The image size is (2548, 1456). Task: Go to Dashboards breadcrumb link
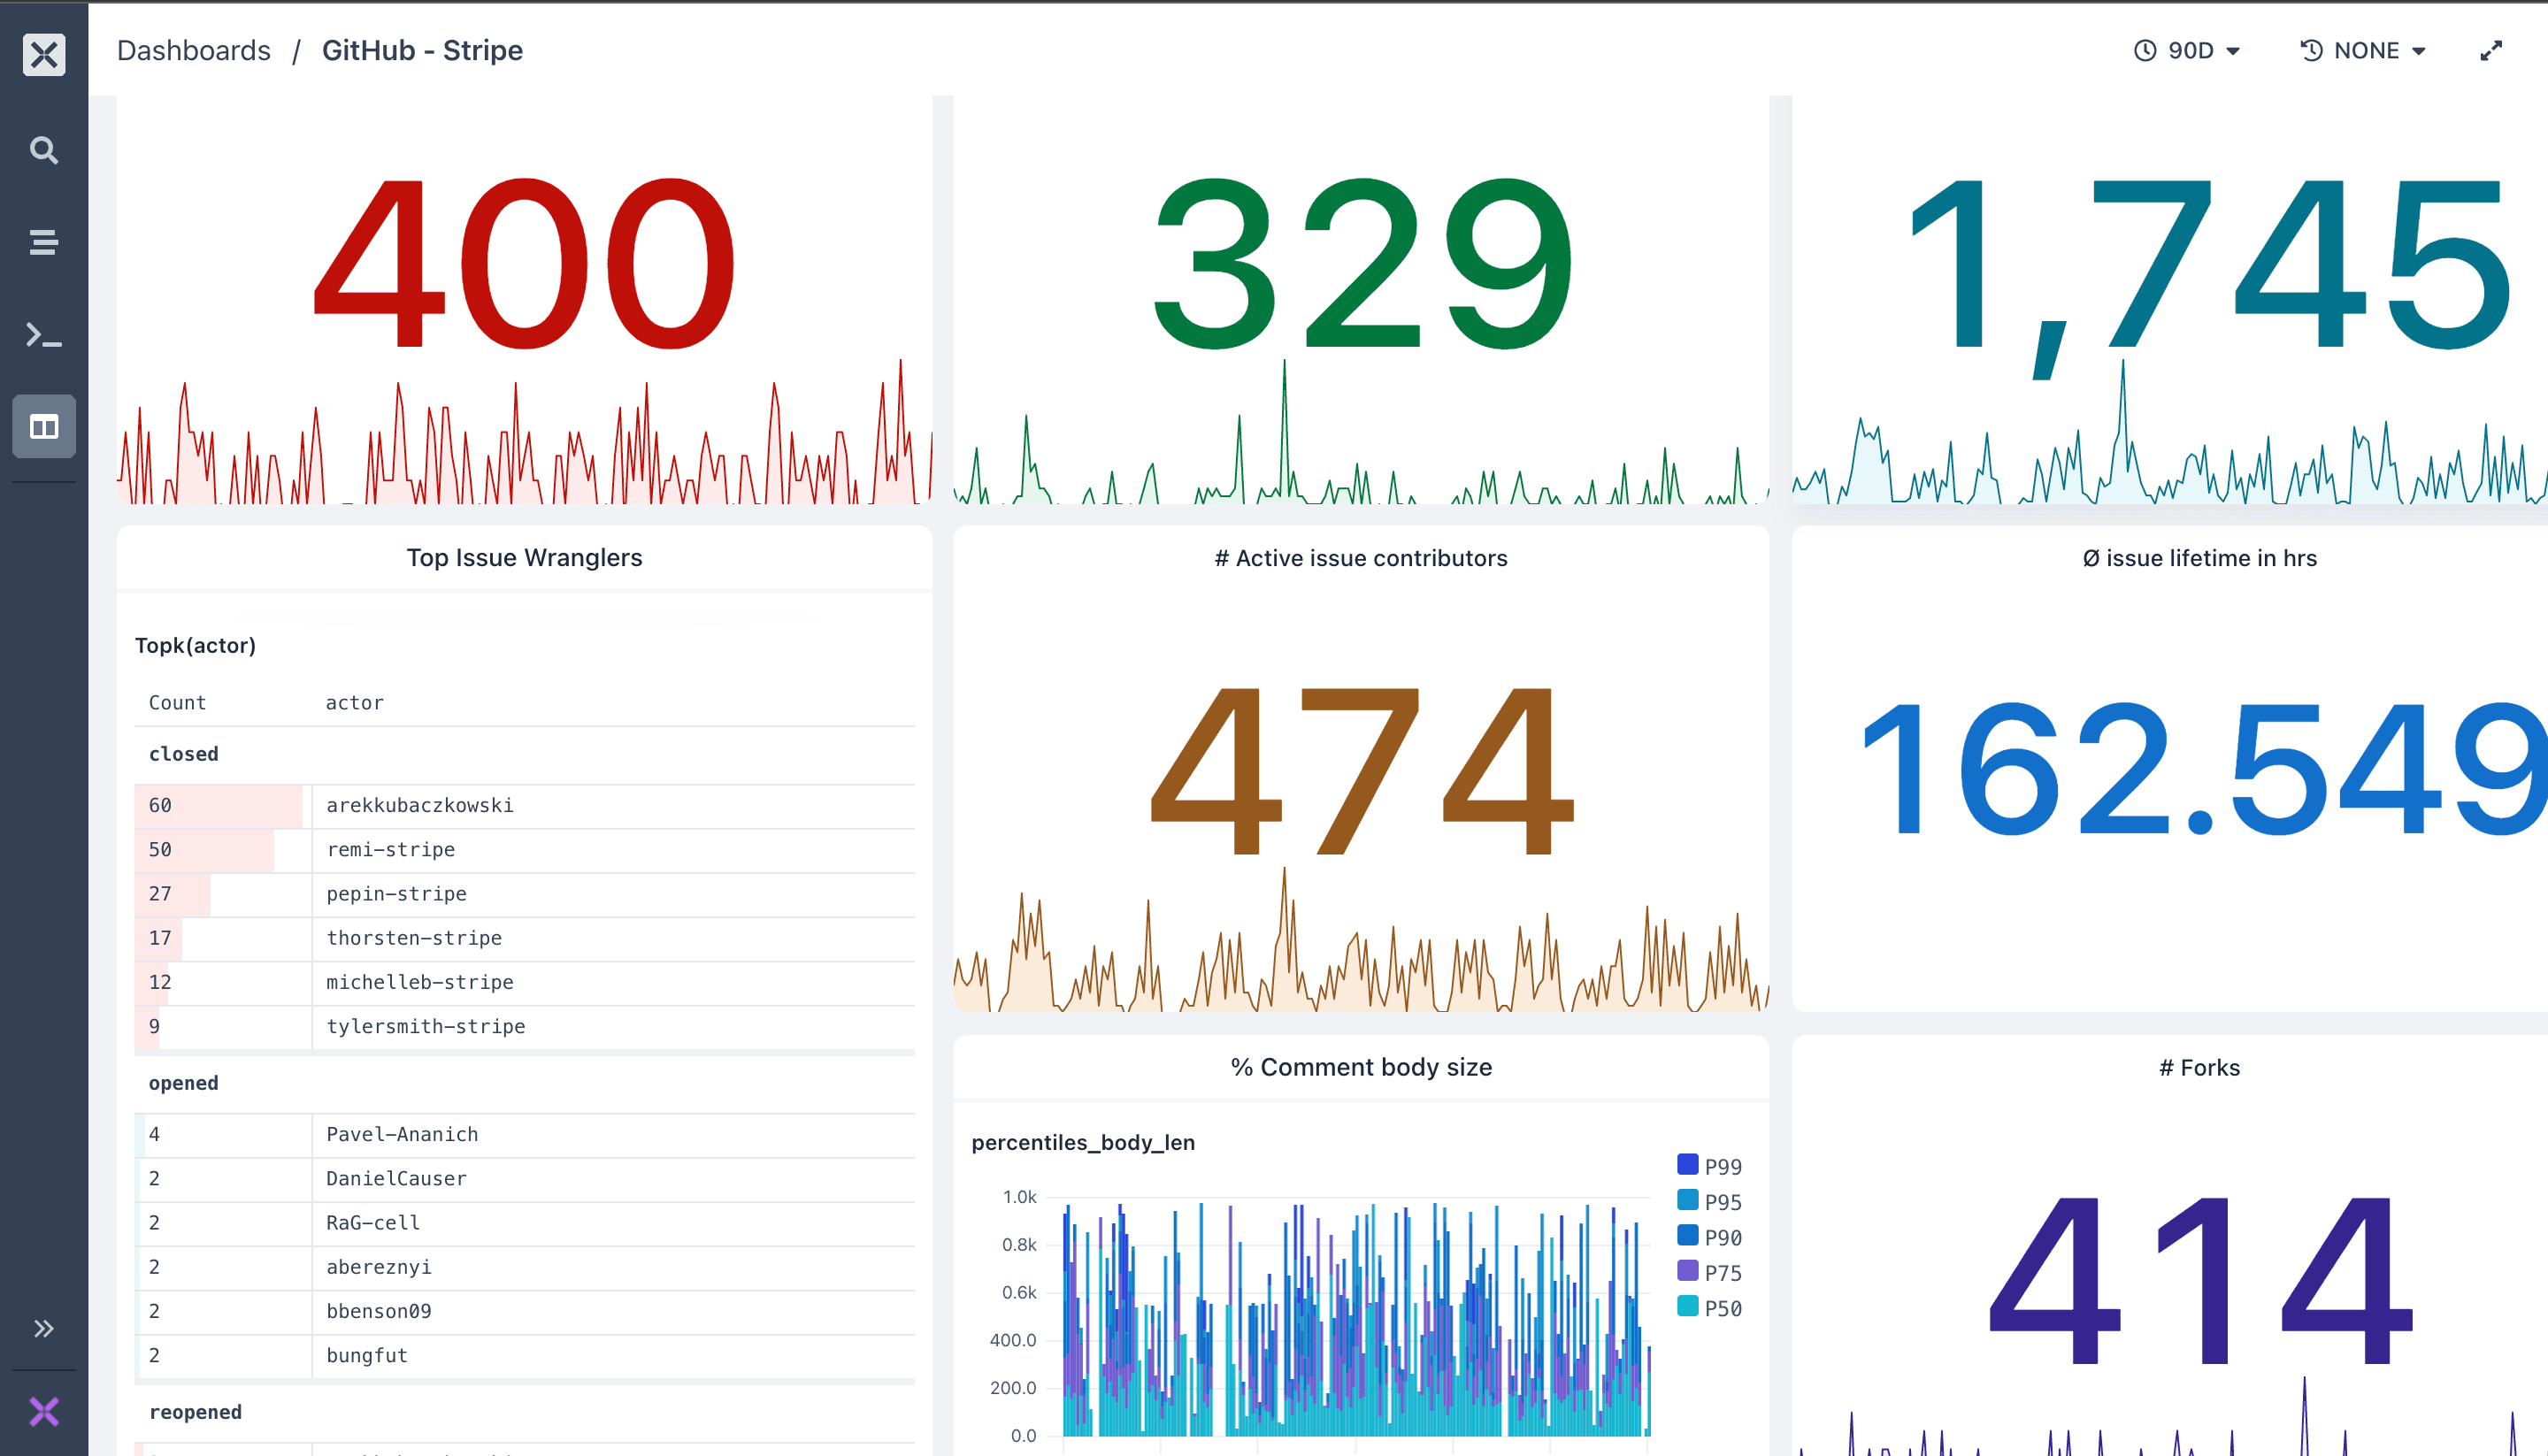[194, 51]
